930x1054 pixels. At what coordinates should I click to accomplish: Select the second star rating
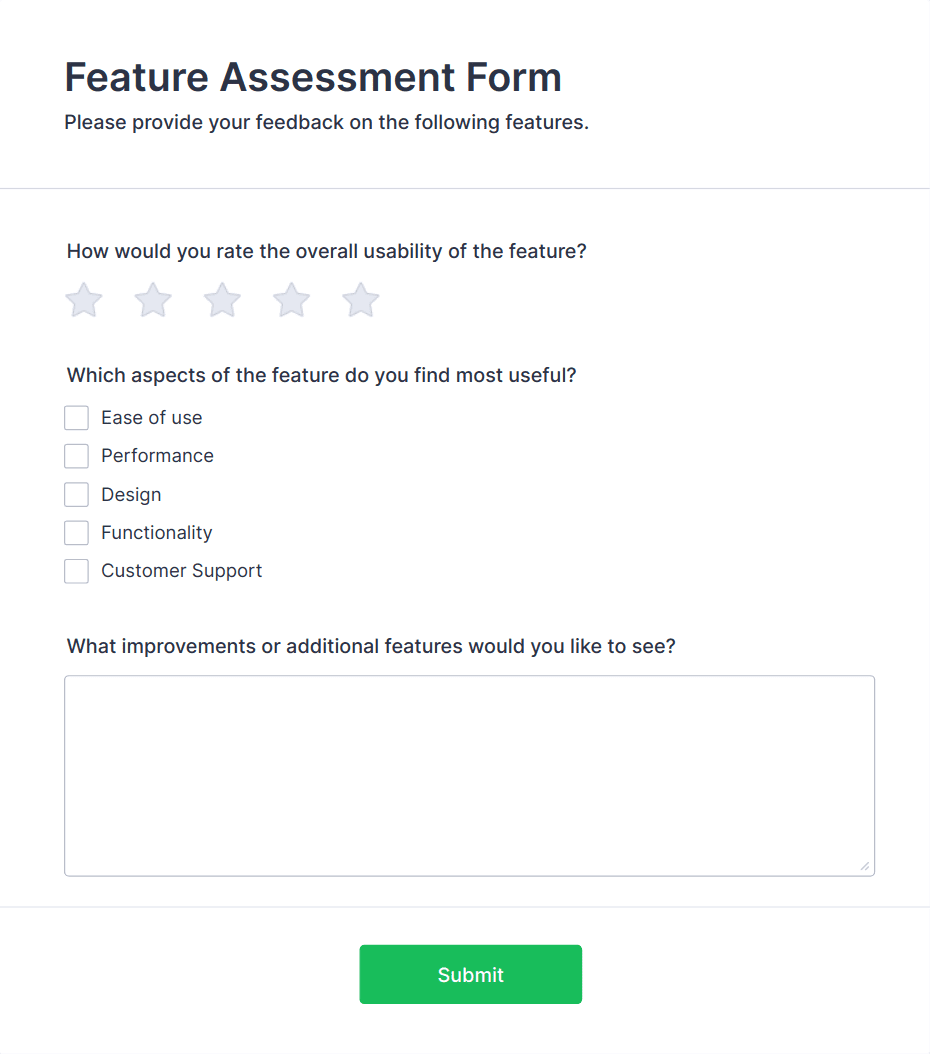(x=152, y=299)
